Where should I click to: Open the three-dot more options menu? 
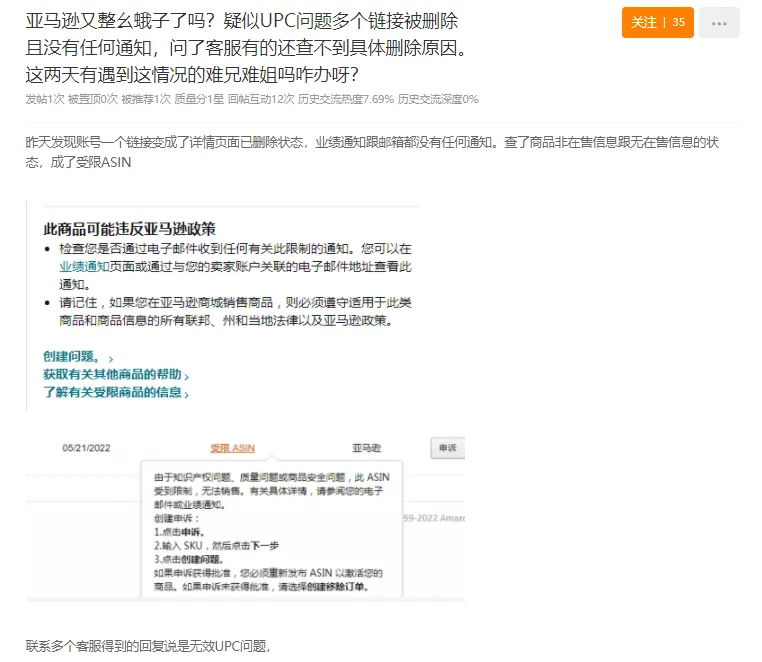tap(719, 23)
